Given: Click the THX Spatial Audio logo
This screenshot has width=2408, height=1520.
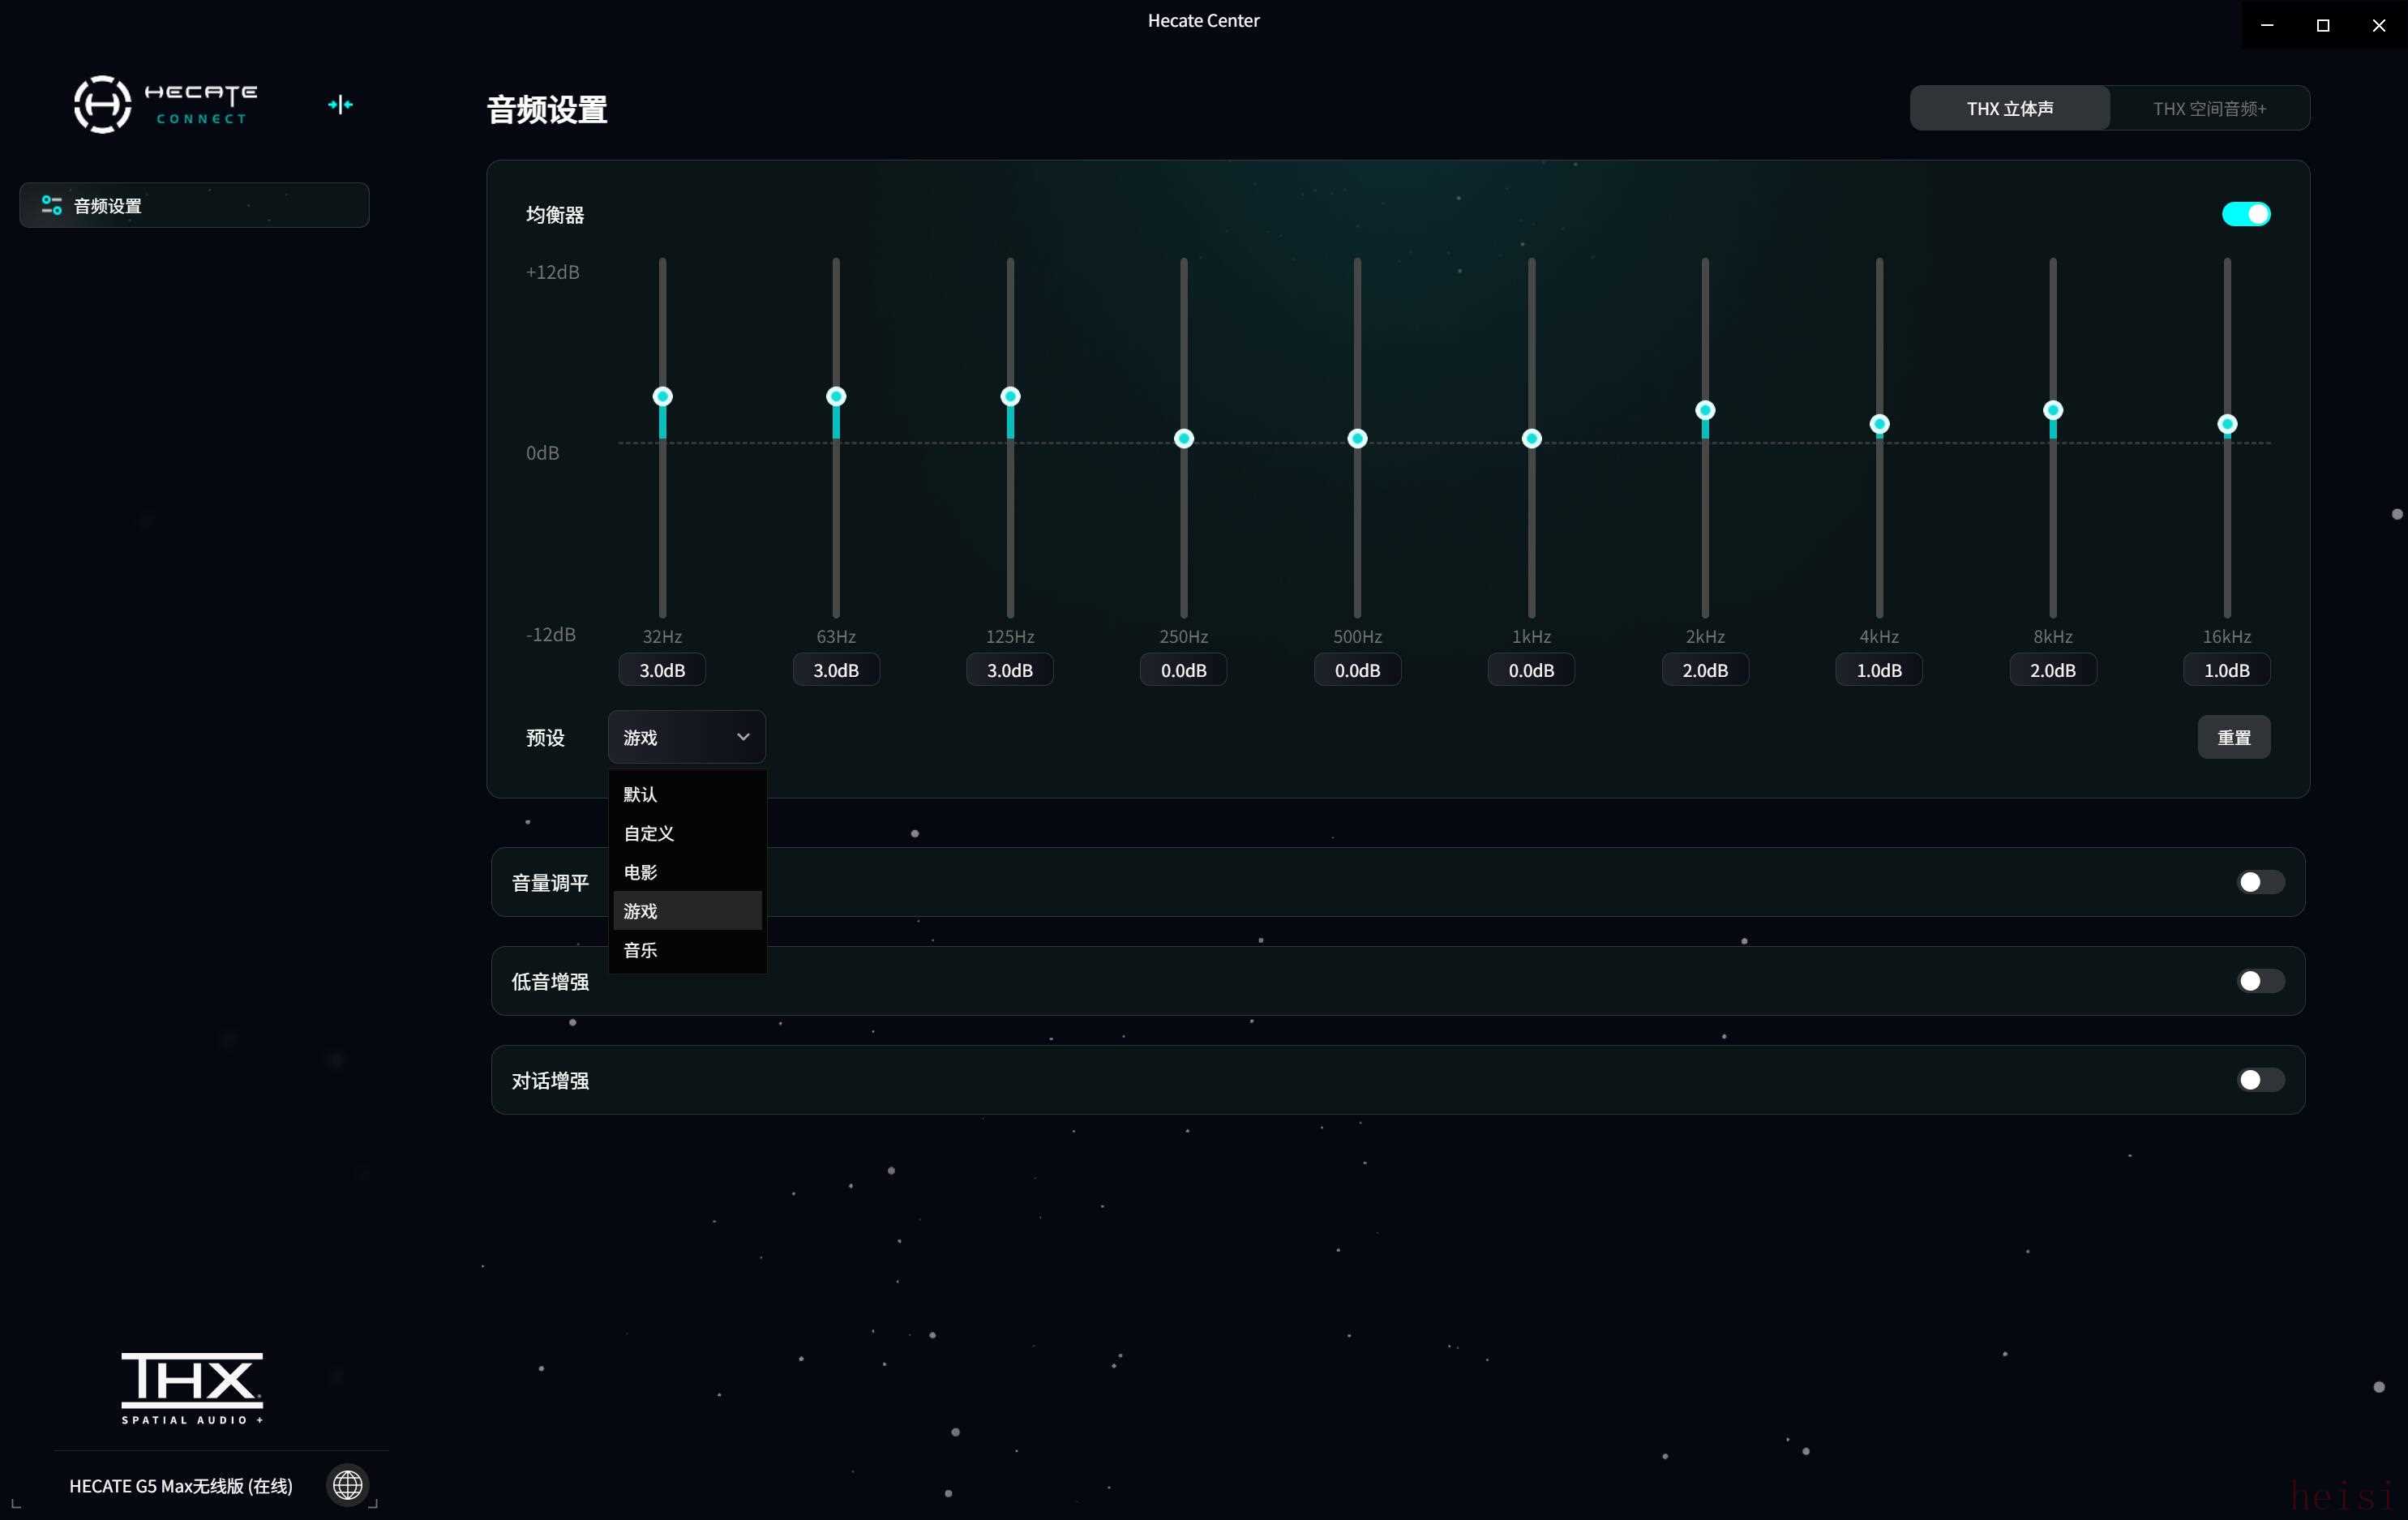Looking at the screenshot, I should pyautogui.click(x=192, y=1387).
